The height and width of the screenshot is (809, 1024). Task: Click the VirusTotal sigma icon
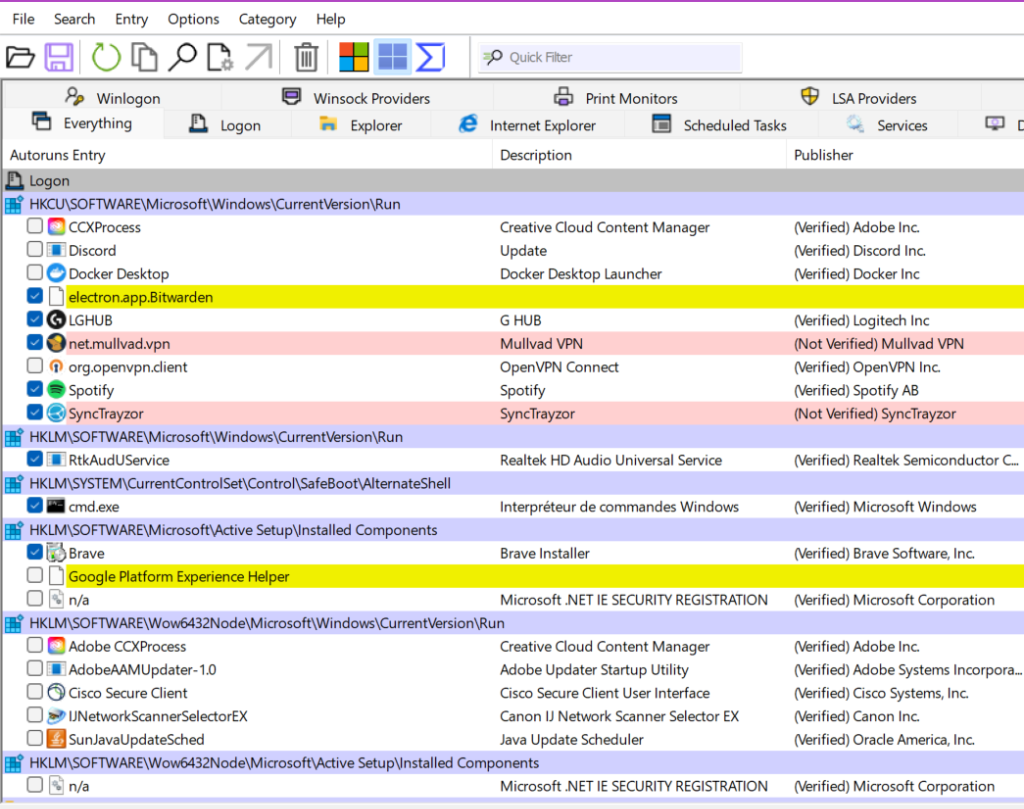(x=430, y=57)
